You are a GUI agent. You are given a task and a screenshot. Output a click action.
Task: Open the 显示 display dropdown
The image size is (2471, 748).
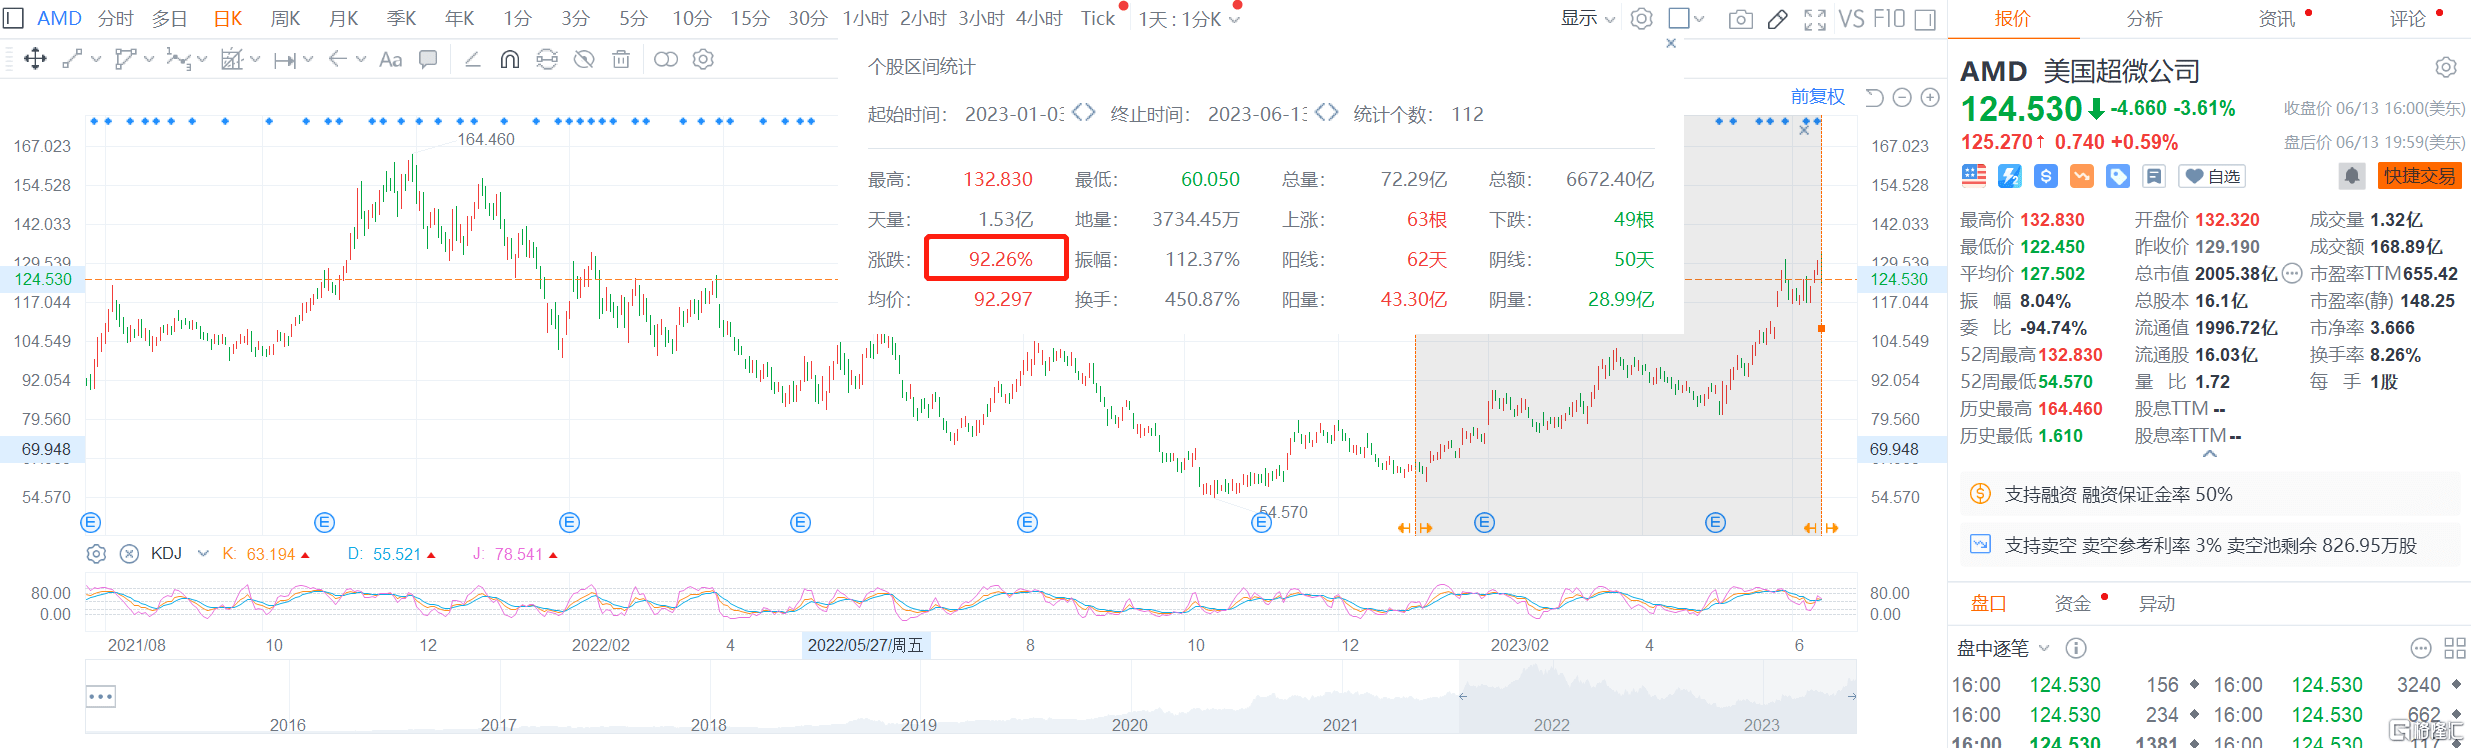[1588, 18]
